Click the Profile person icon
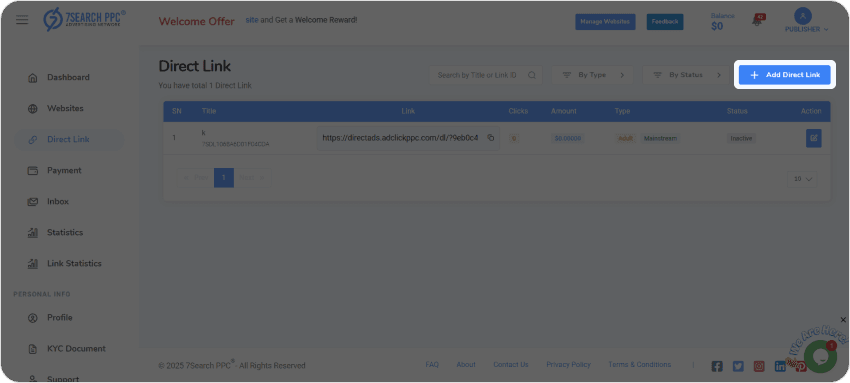This screenshot has height=383, width=850. (x=33, y=318)
